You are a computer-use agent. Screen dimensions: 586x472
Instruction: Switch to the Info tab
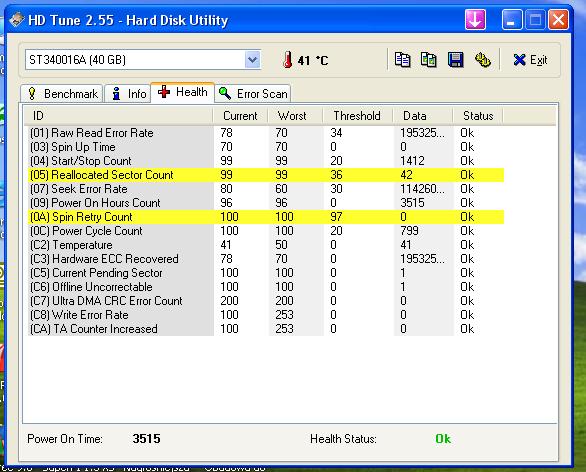coord(128,93)
